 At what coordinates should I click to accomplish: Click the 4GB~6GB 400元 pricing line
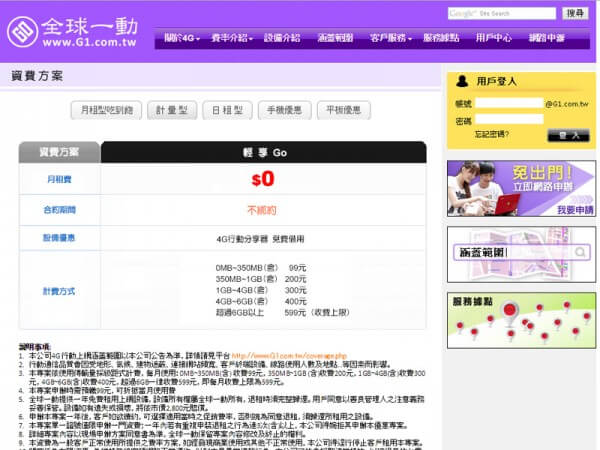click(x=261, y=301)
